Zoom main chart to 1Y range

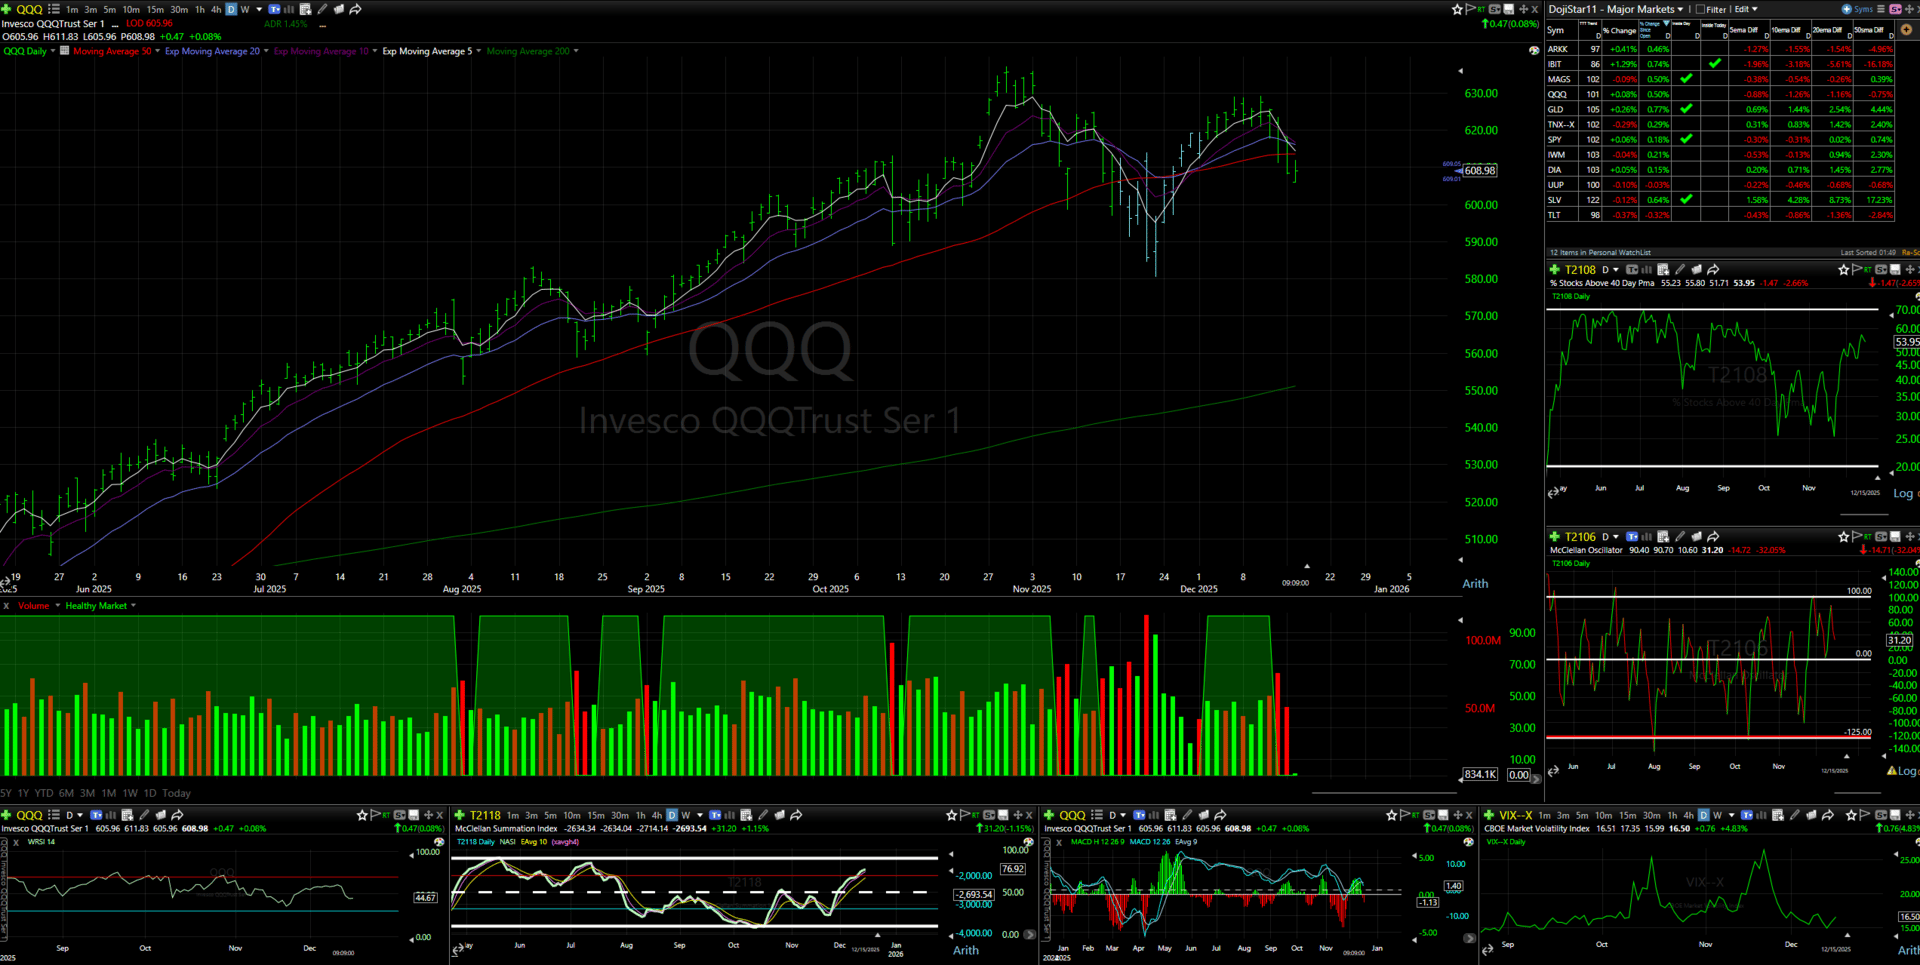pos(23,793)
